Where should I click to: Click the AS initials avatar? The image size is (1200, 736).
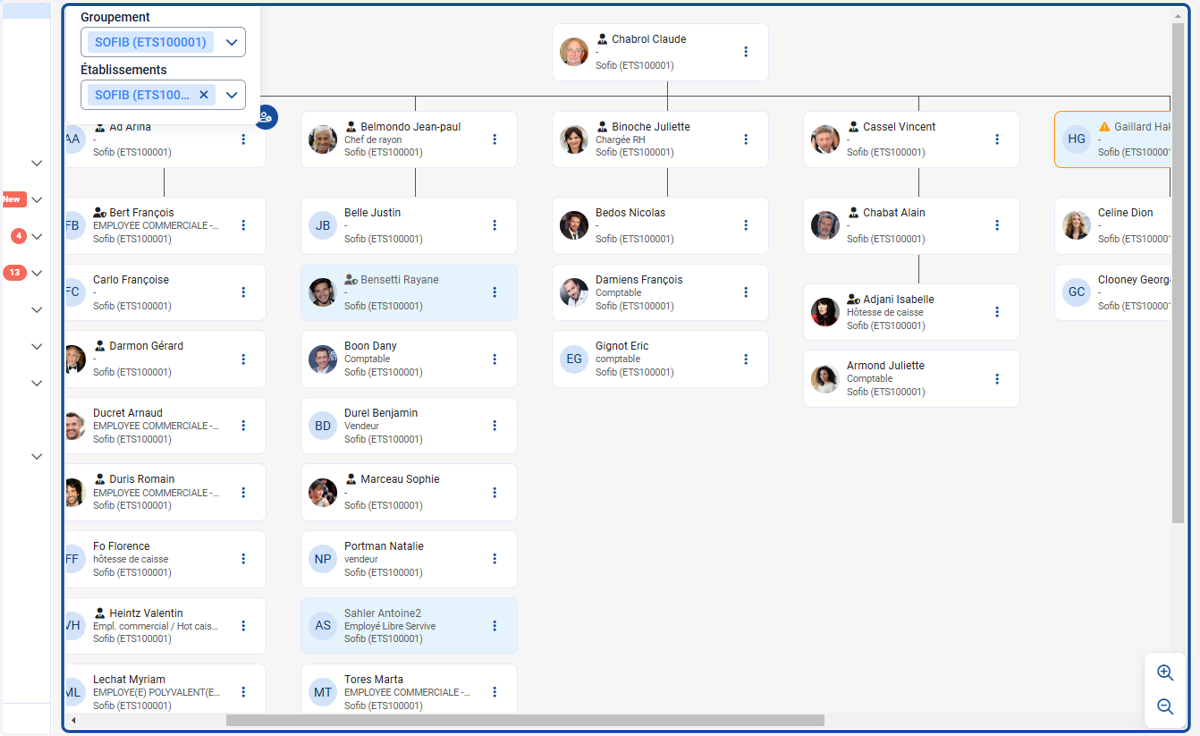point(323,626)
